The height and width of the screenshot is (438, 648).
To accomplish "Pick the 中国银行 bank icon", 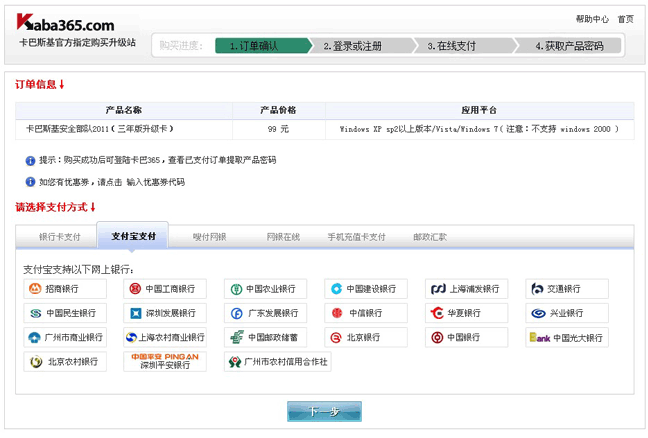I will (x=466, y=338).
